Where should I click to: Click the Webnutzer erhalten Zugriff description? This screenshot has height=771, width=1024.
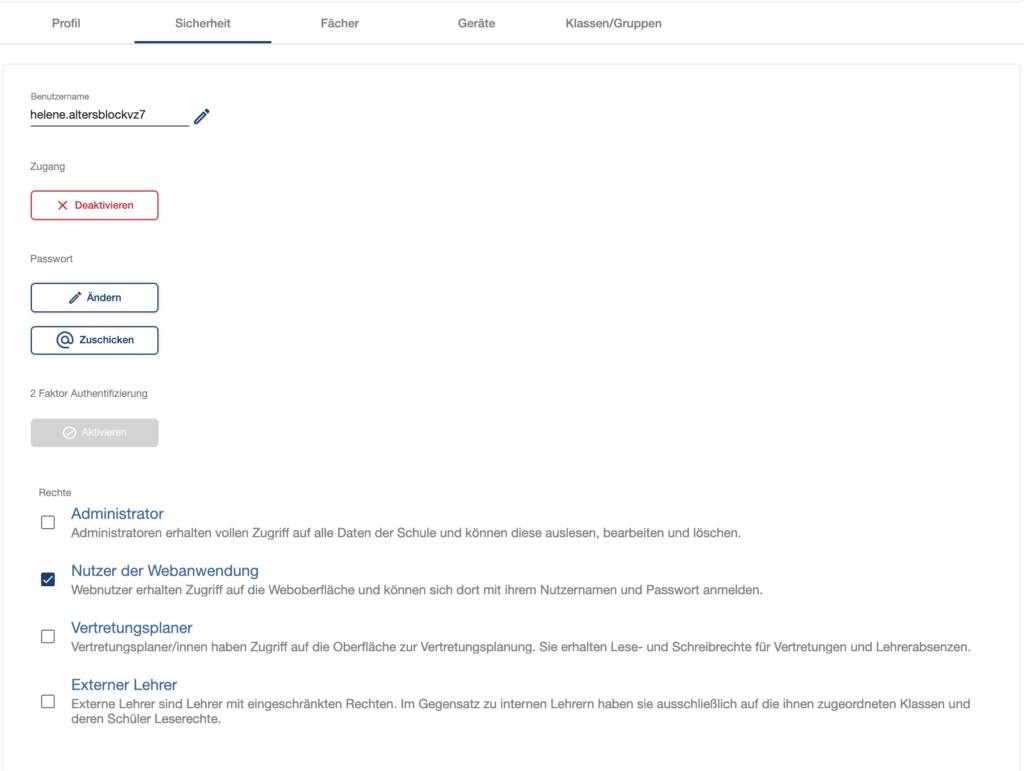pyautogui.click(x=417, y=590)
